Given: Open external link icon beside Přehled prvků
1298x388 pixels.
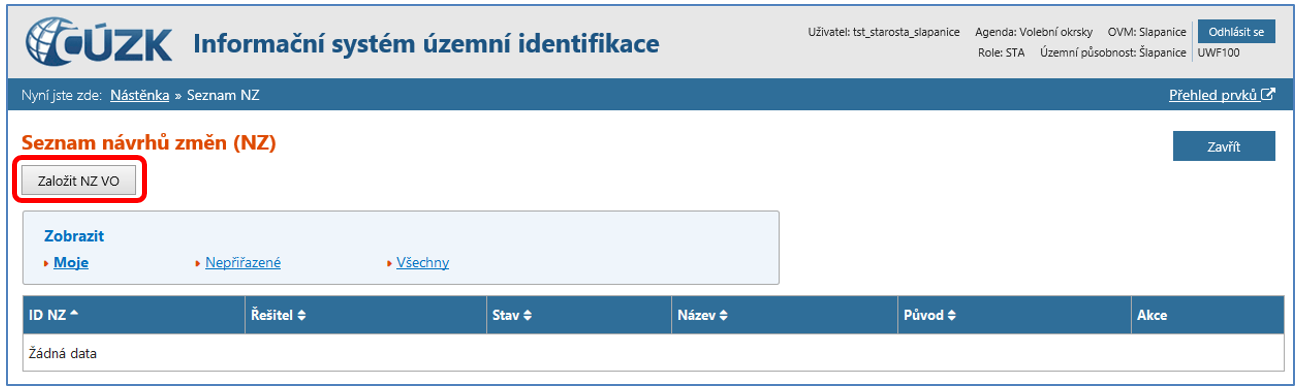Looking at the screenshot, I should point(1268,95).
